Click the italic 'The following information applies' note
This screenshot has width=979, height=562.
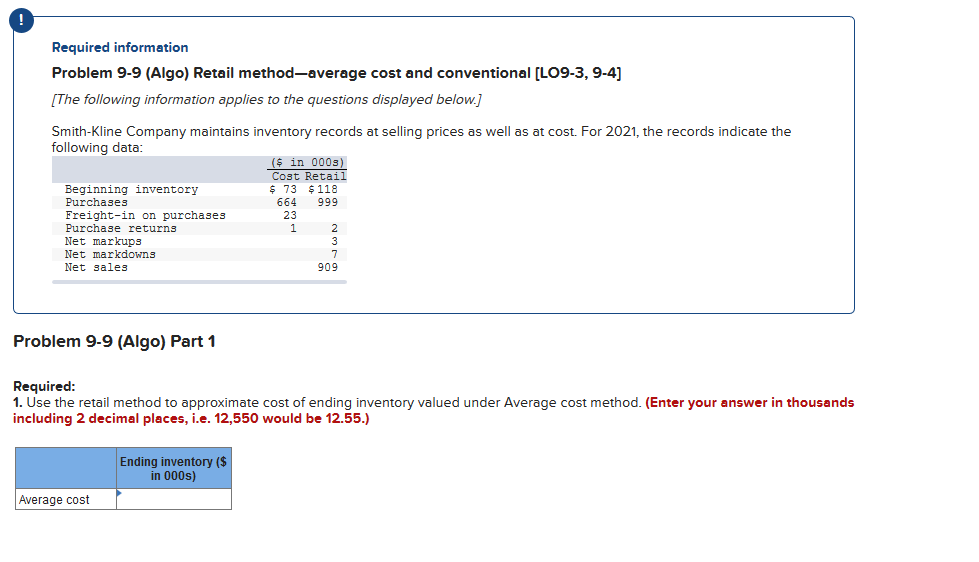pos(267,100)
